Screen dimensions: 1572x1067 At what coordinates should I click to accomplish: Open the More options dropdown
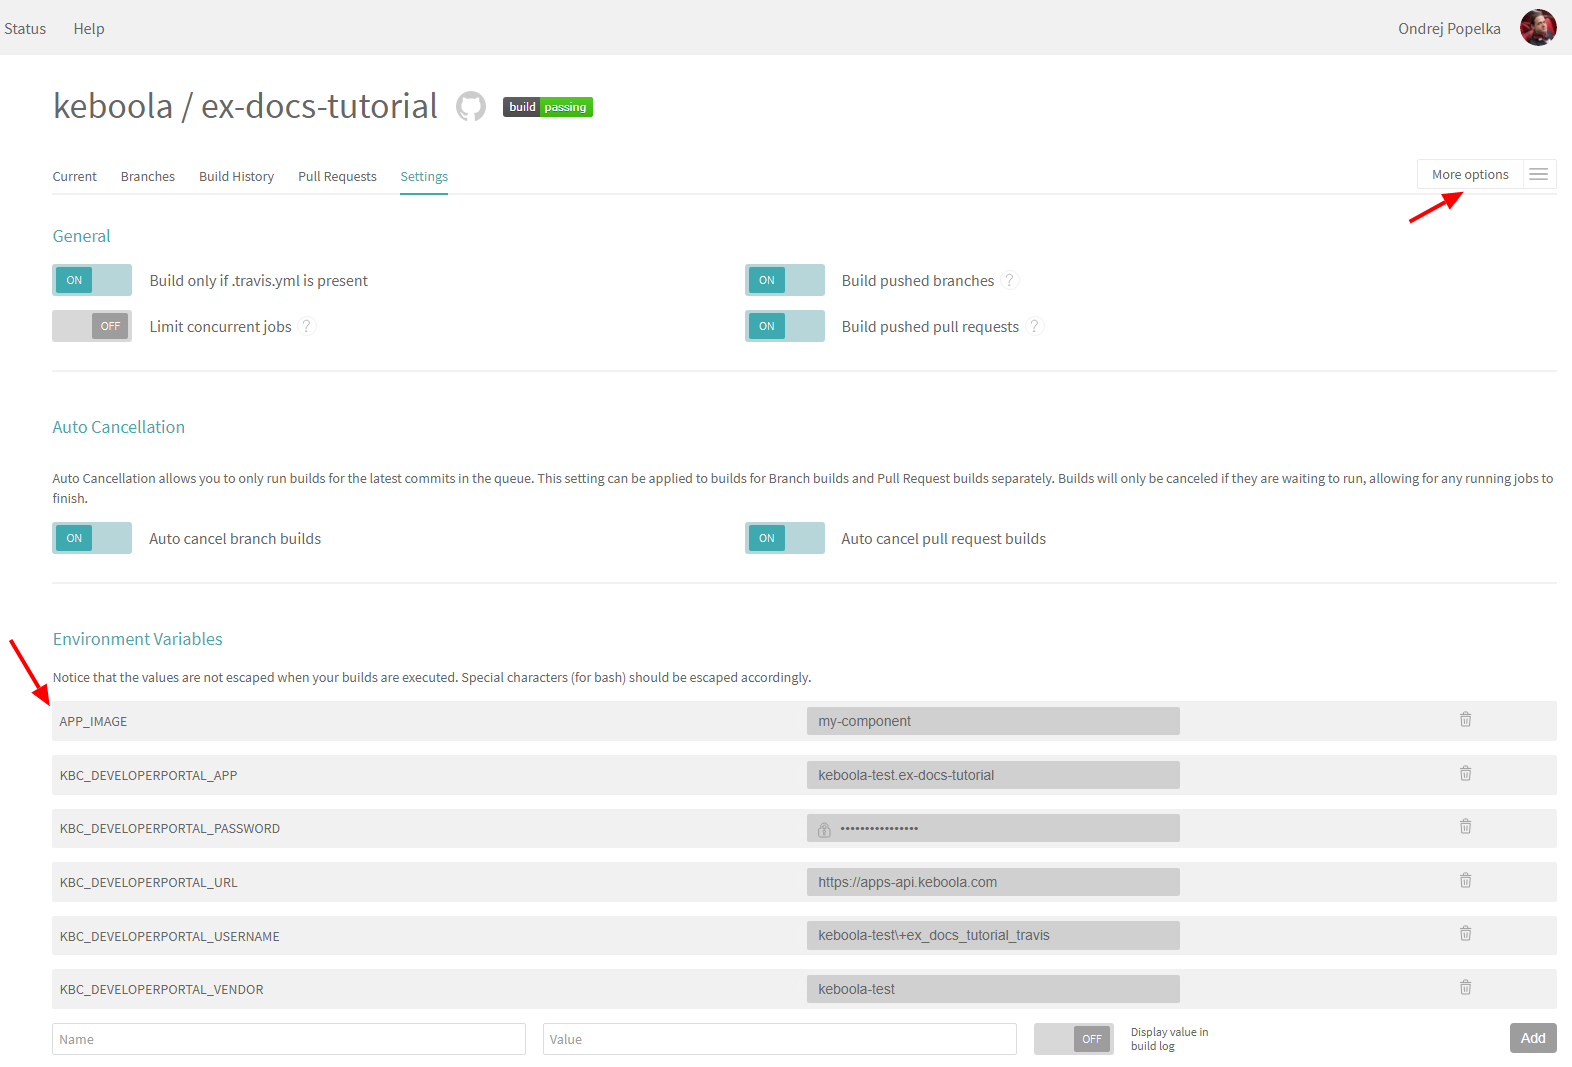1470,174
